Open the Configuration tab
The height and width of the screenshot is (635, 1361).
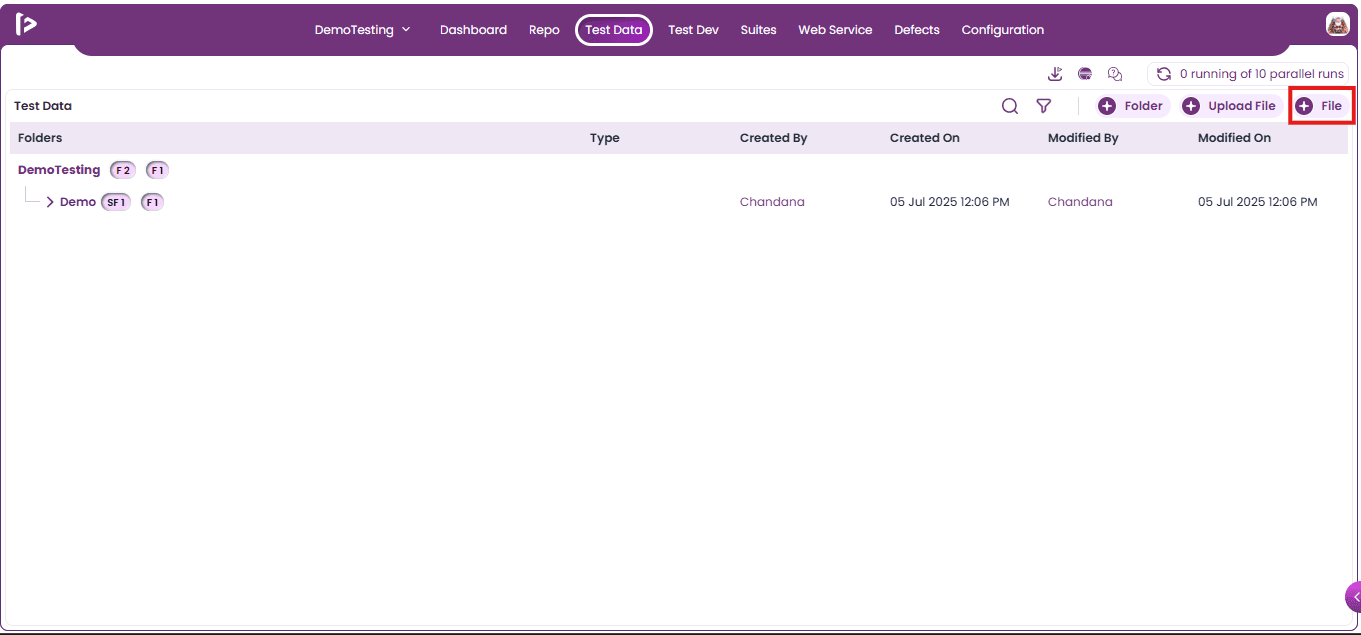click(x=1003, y=30)
